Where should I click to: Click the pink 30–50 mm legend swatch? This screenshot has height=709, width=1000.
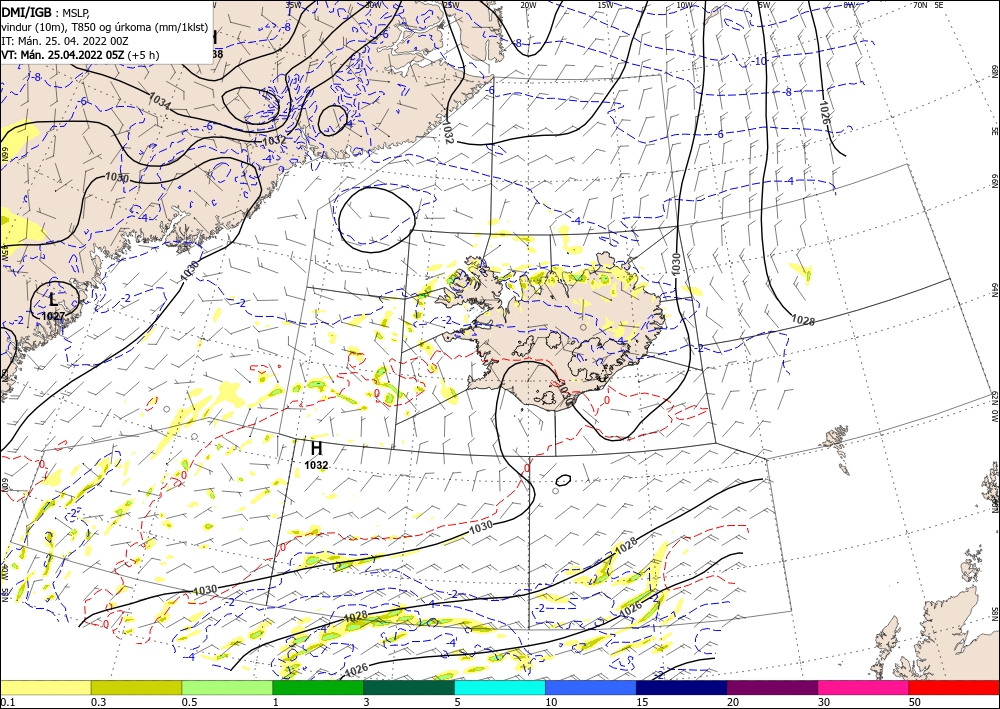864,687
